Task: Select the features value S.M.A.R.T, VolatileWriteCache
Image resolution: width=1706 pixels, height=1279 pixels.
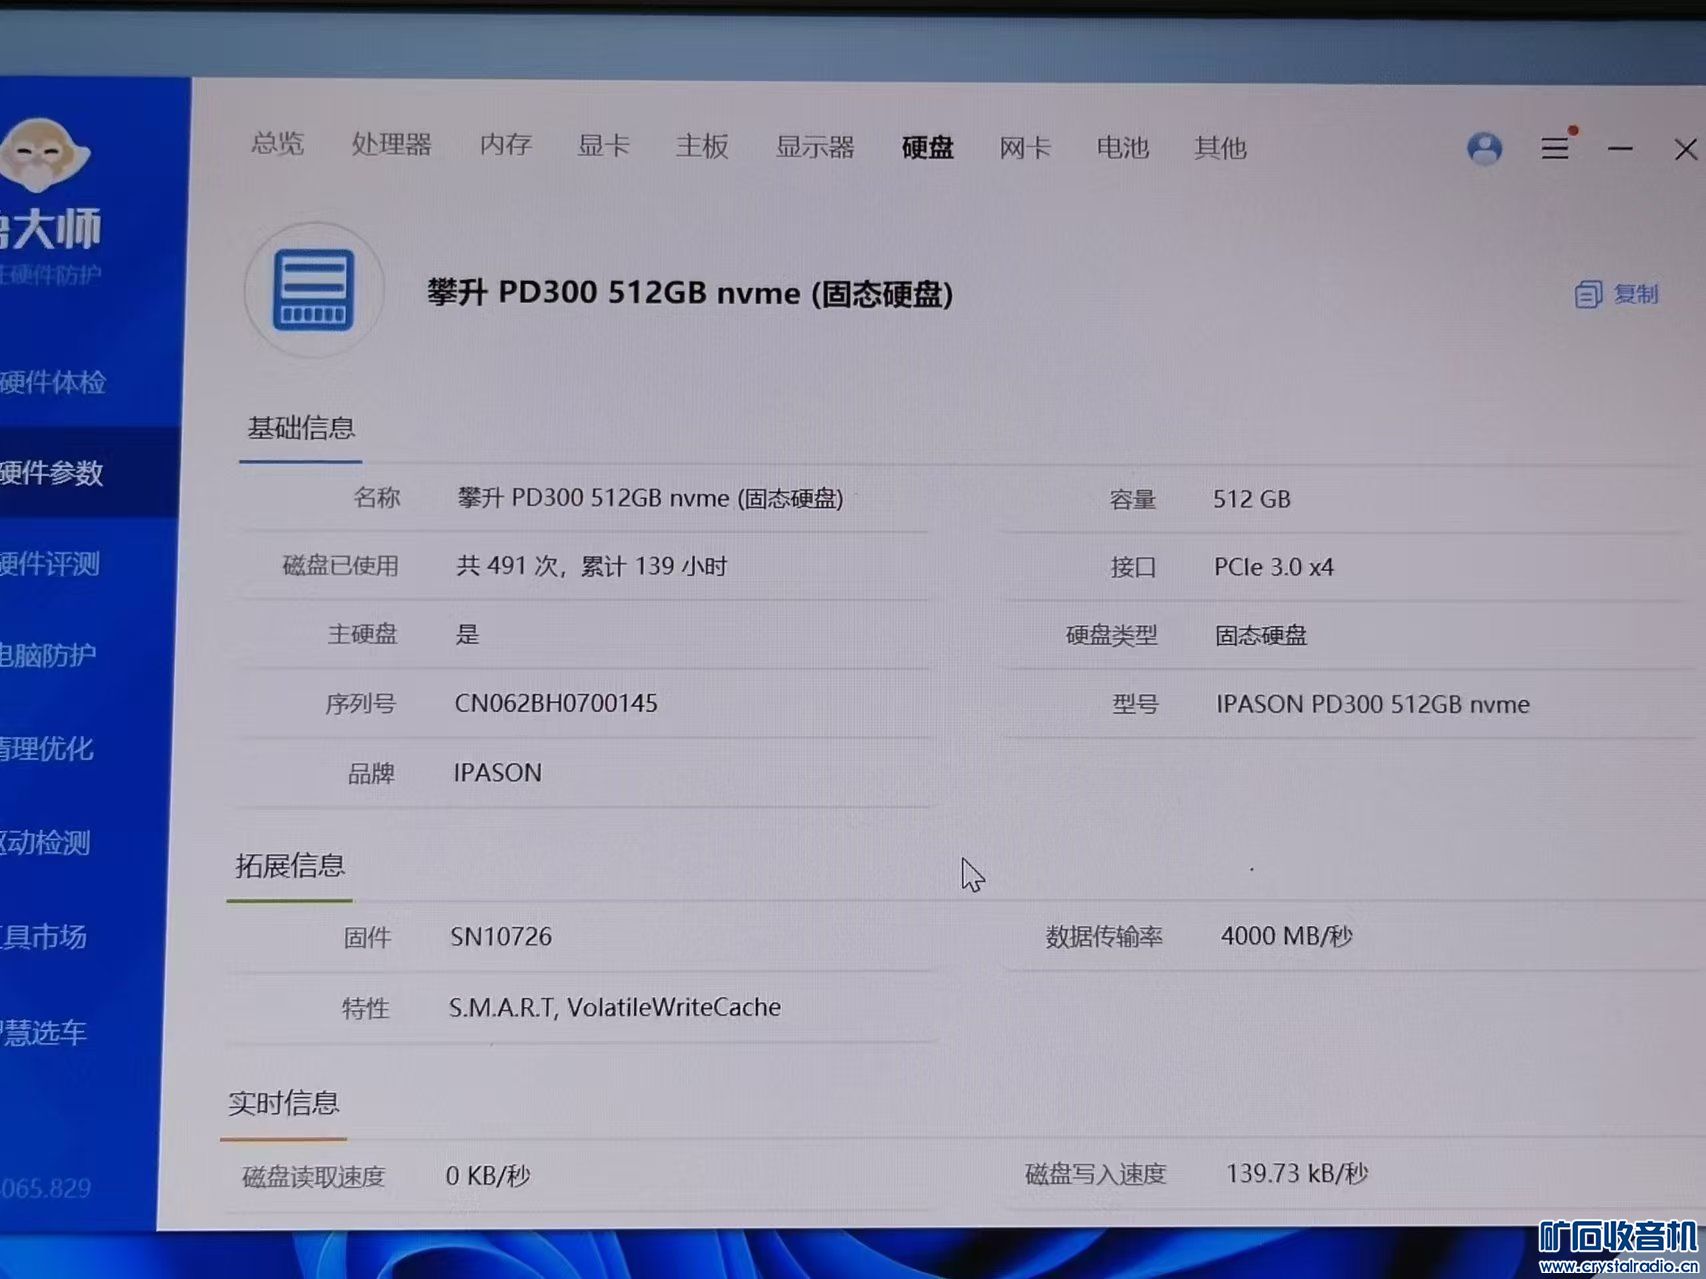Action: coord(615,1007)
